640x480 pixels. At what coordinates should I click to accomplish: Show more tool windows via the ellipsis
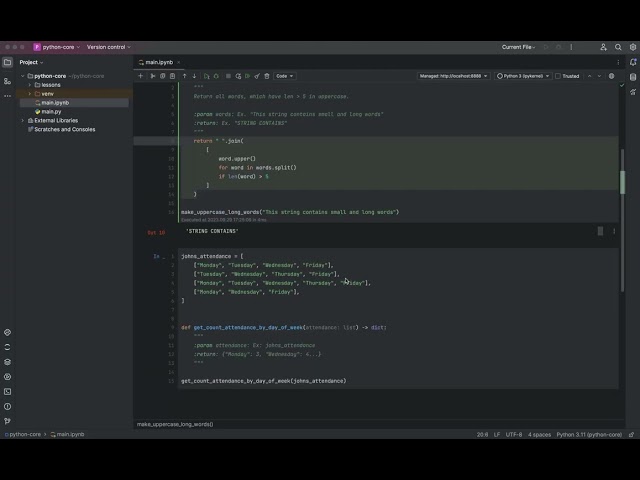[x=7, y=96]
